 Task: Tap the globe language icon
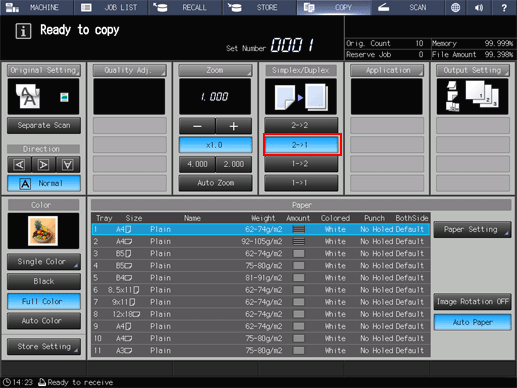pos(455,7)
